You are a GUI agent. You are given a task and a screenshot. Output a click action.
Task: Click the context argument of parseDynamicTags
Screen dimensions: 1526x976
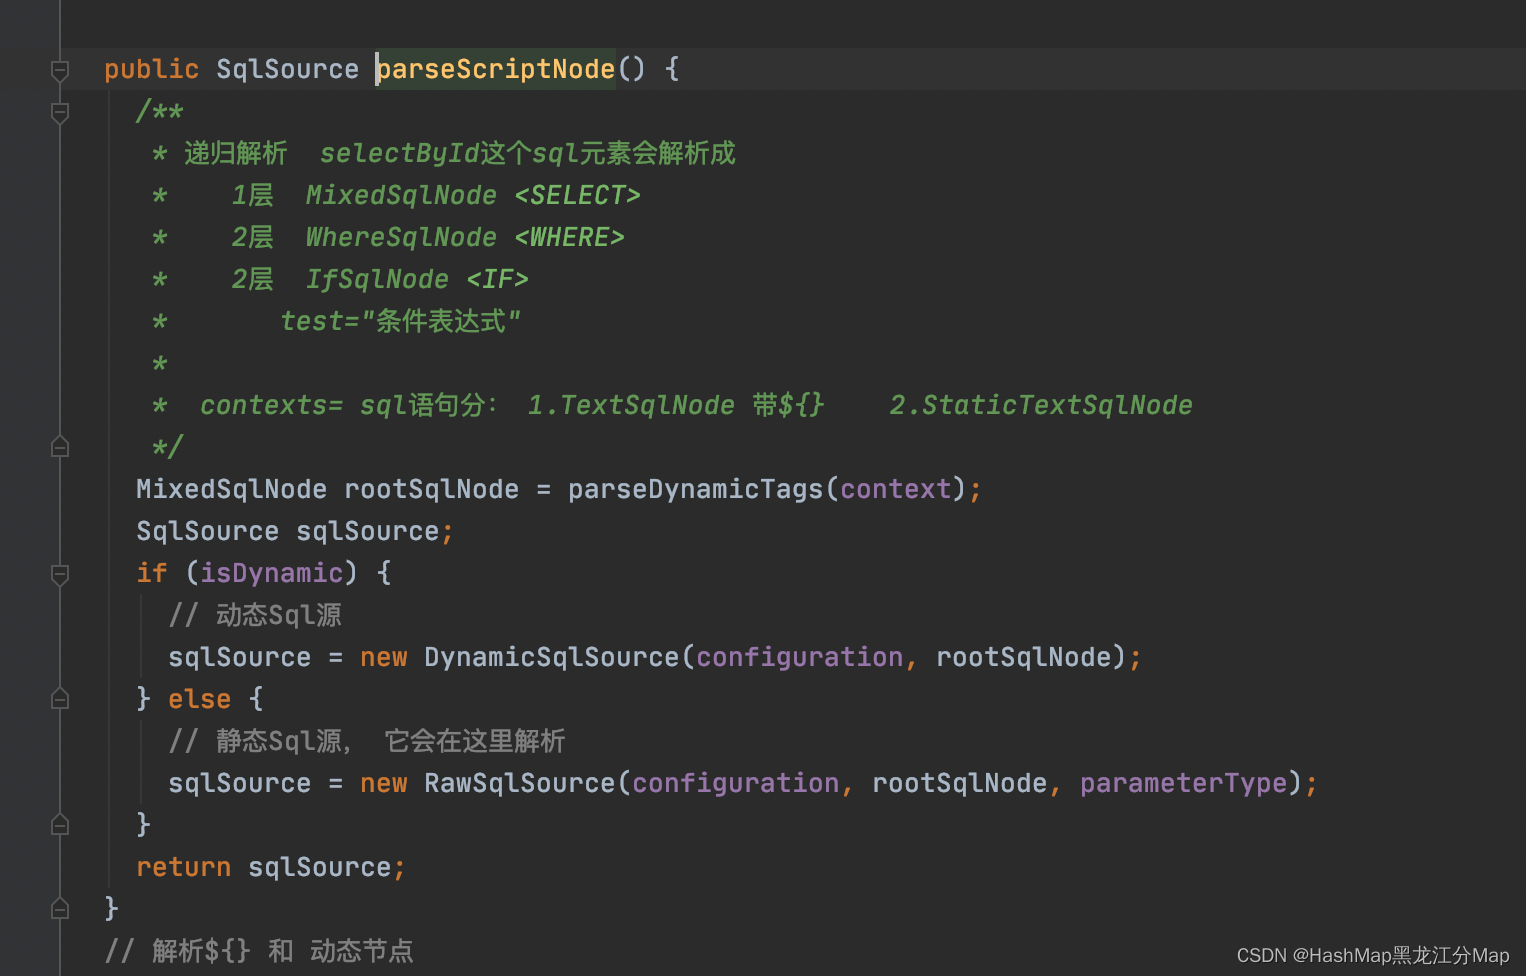point(895,489)
